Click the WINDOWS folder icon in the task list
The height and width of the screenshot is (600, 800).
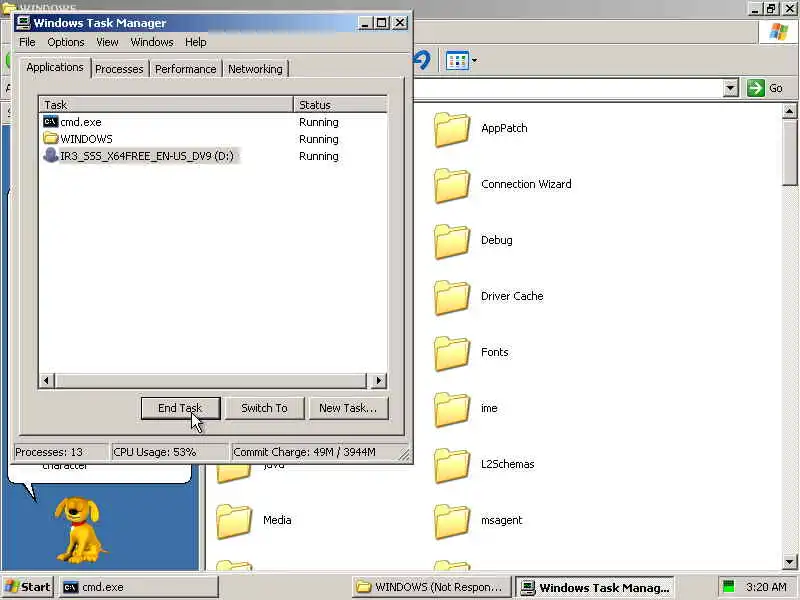coord(51,138)
